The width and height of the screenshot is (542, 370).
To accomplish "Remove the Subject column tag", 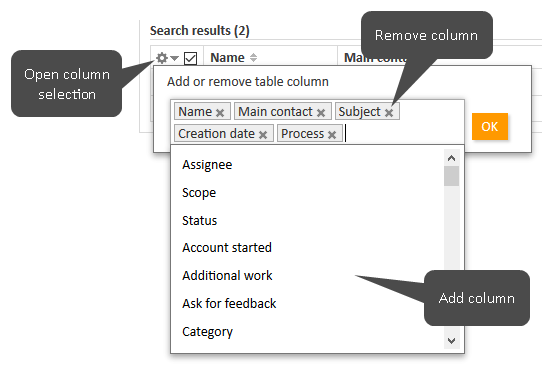I will (x=389, y=113).
